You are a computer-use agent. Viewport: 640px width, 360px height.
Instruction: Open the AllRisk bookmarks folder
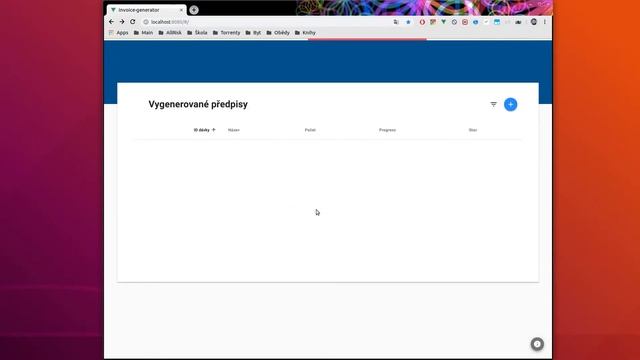click(170, 33)
